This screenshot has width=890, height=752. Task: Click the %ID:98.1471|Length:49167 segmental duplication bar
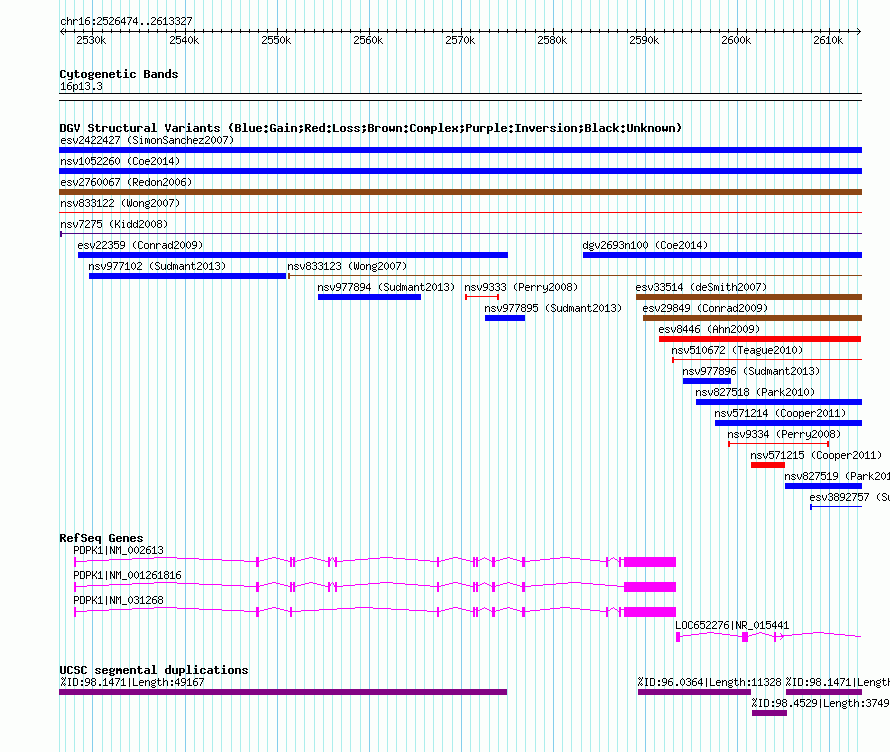coord(283,692)
